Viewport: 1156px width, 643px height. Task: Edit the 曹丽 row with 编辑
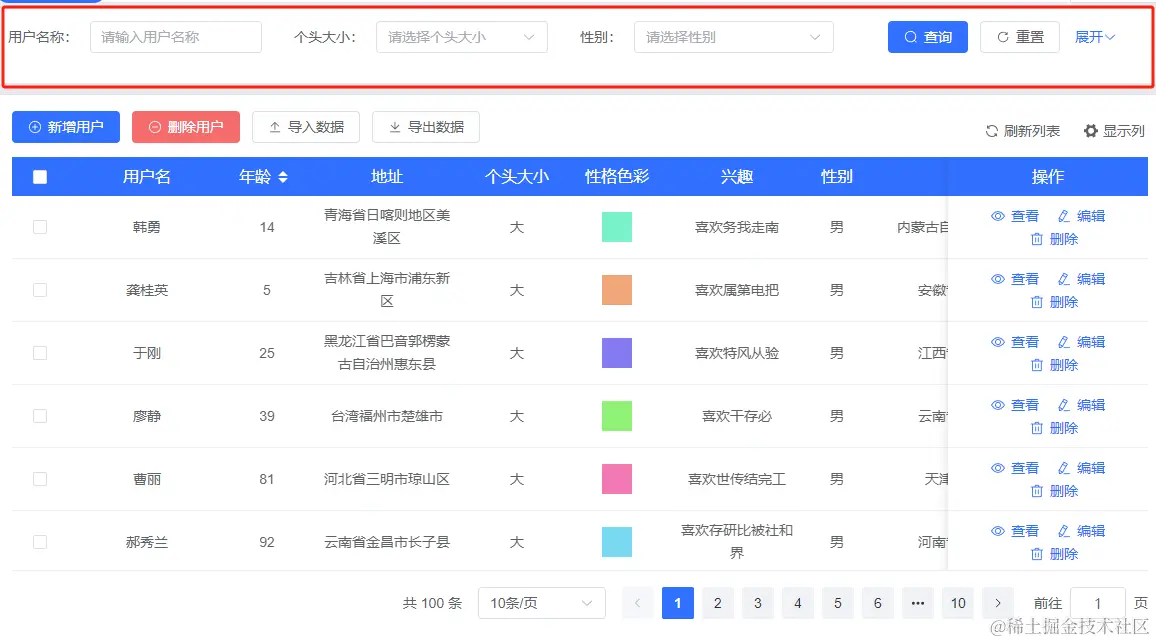click(x=1082, y=468)
